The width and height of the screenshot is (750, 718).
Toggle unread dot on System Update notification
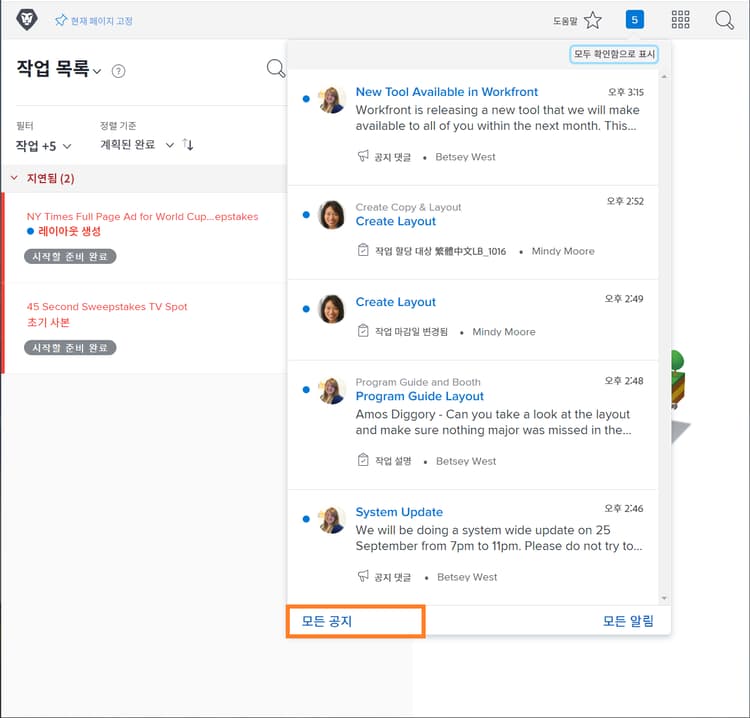306,519
